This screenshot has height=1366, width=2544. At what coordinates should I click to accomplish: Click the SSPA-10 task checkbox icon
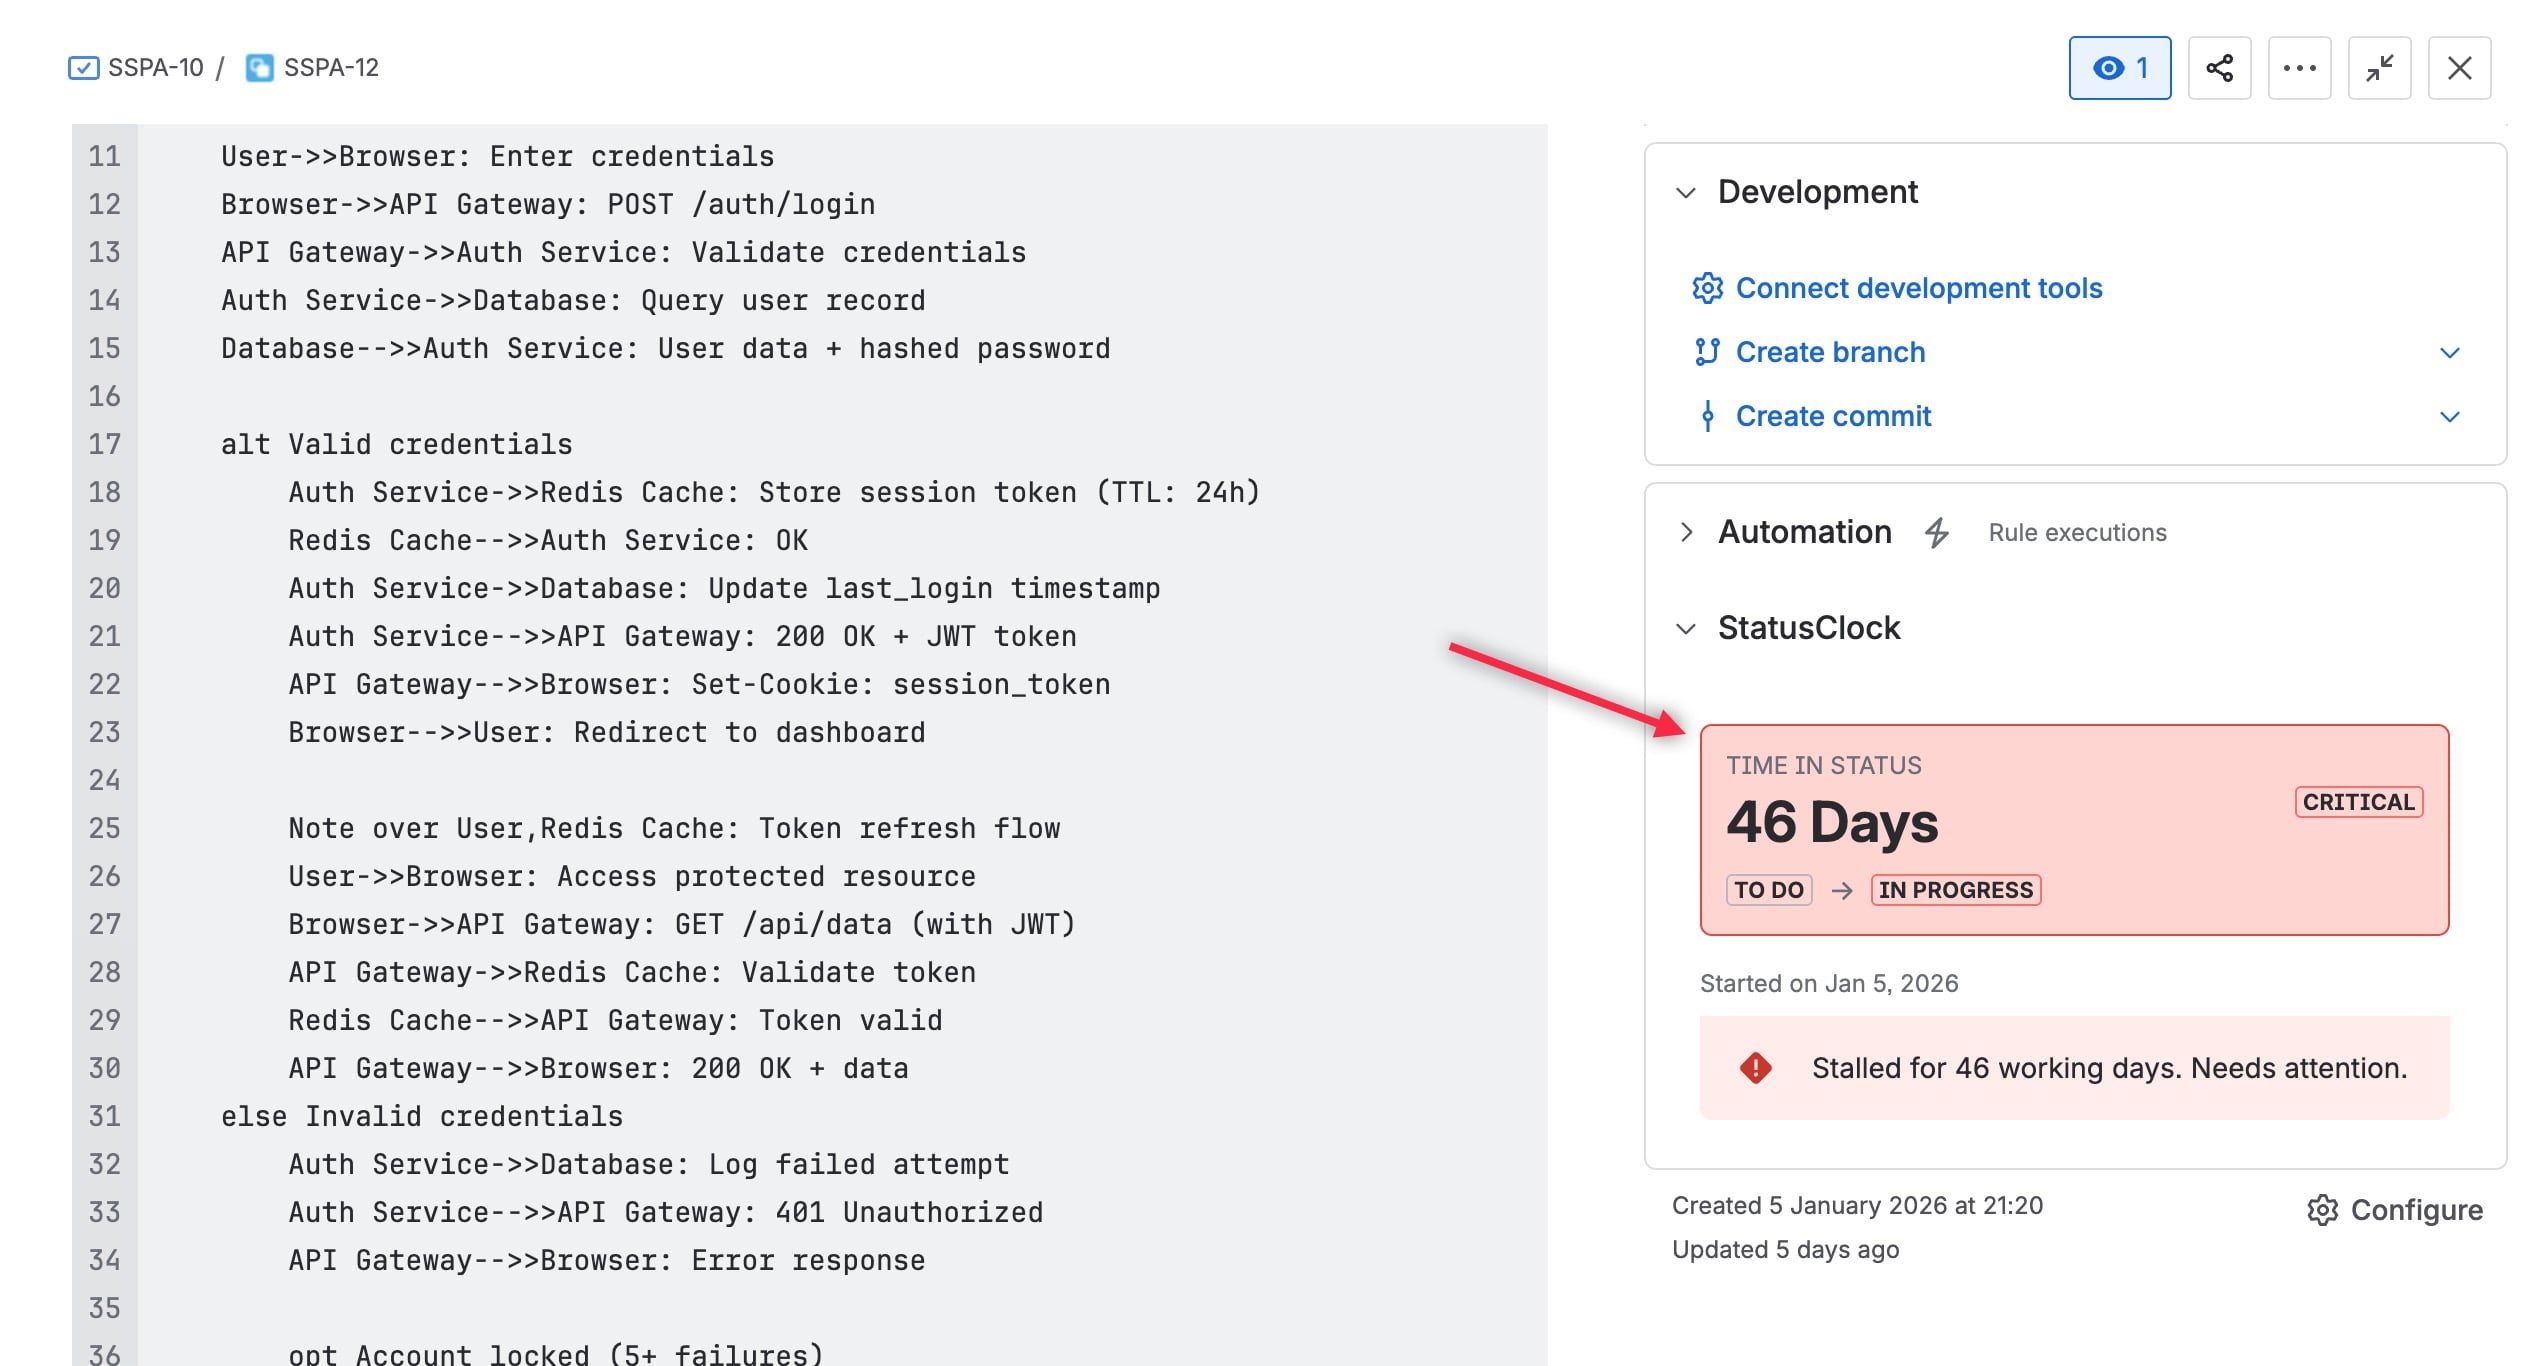pyautogui.click(x=83, y=68)
